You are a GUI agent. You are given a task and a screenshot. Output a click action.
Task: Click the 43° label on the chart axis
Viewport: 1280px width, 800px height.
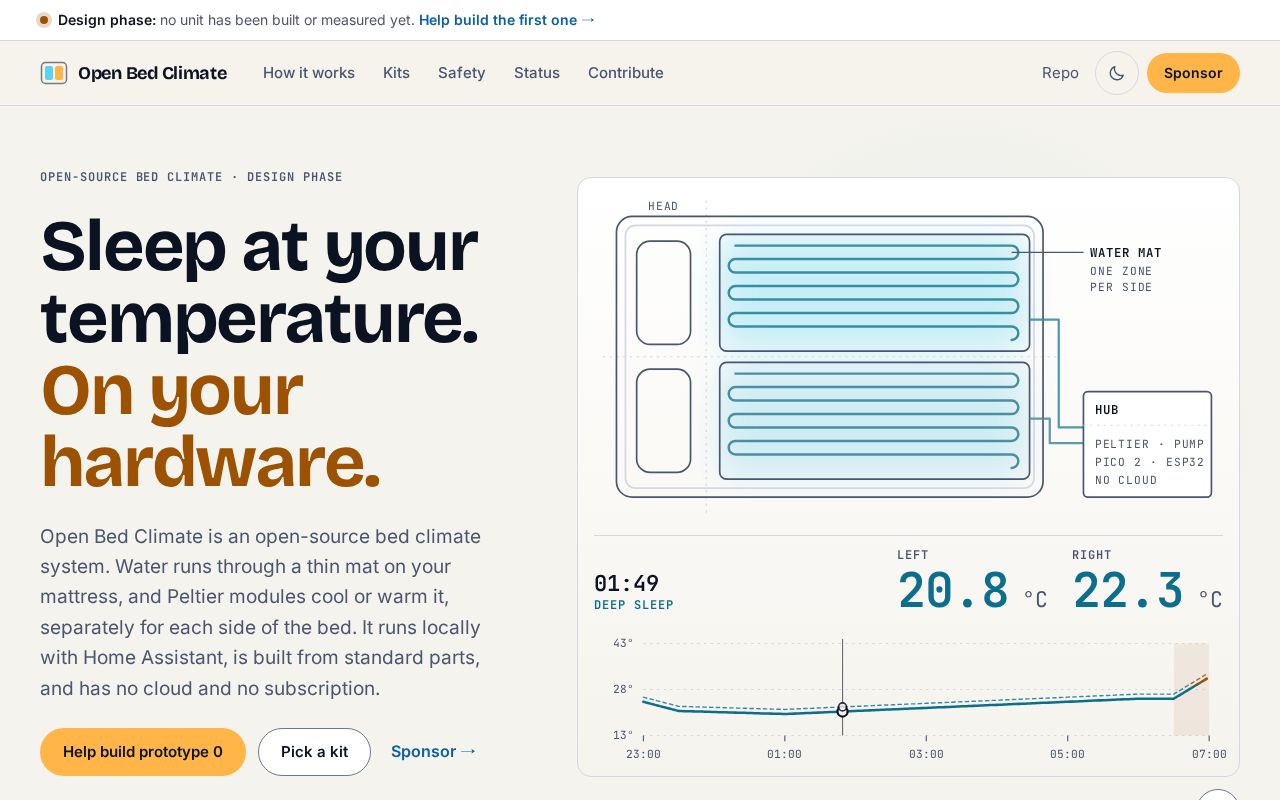pos(623,643)
